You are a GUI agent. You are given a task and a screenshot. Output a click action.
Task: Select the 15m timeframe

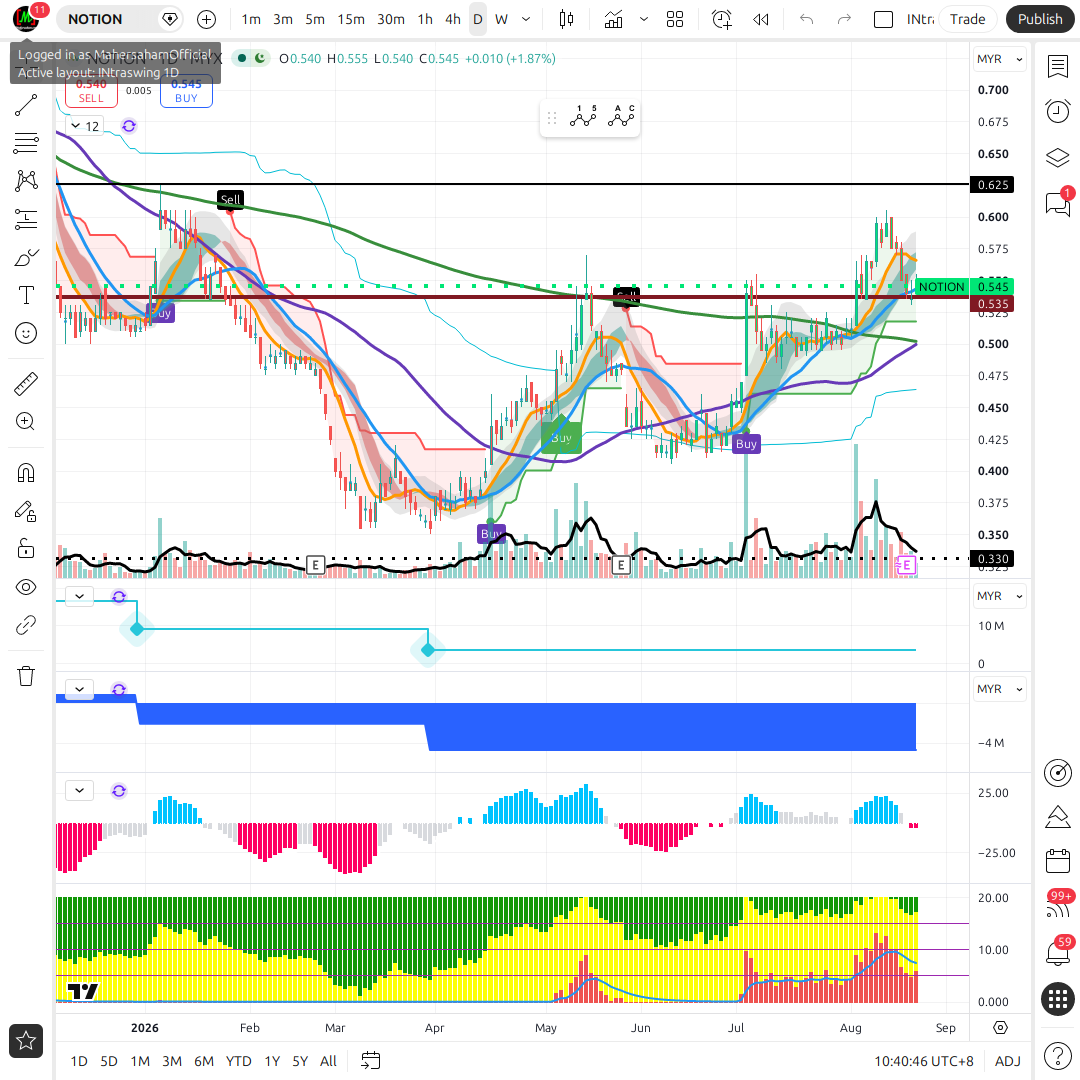tap(351, 19)
